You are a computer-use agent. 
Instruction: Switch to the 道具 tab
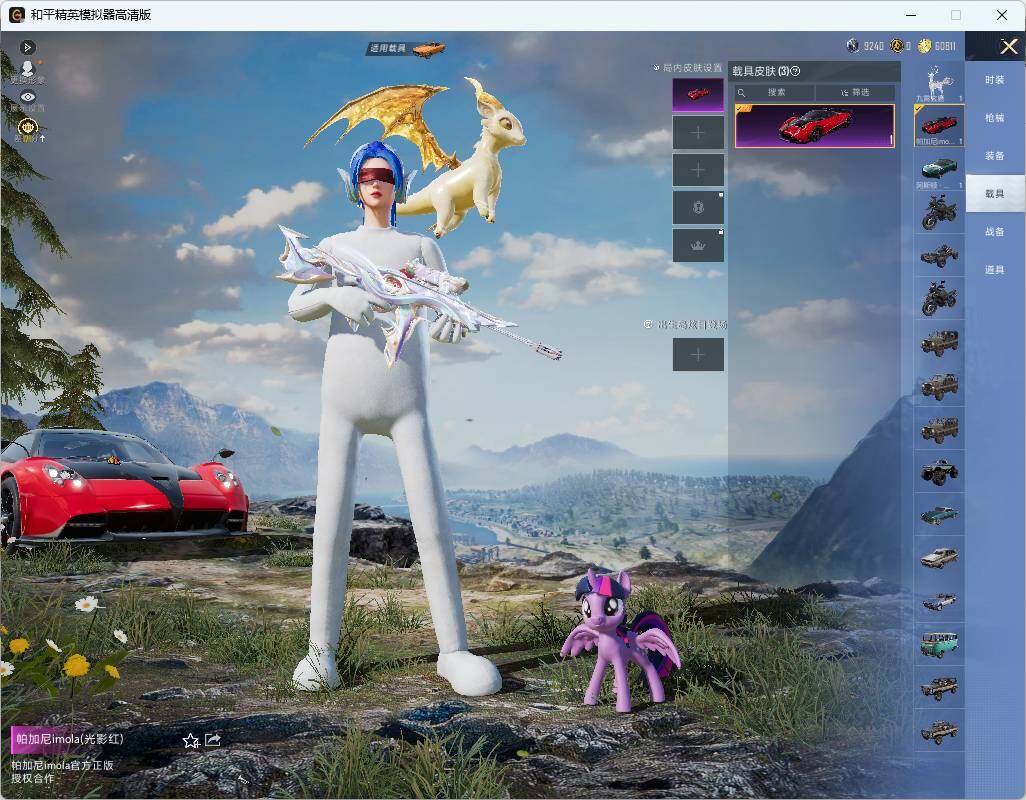[995, 270]
